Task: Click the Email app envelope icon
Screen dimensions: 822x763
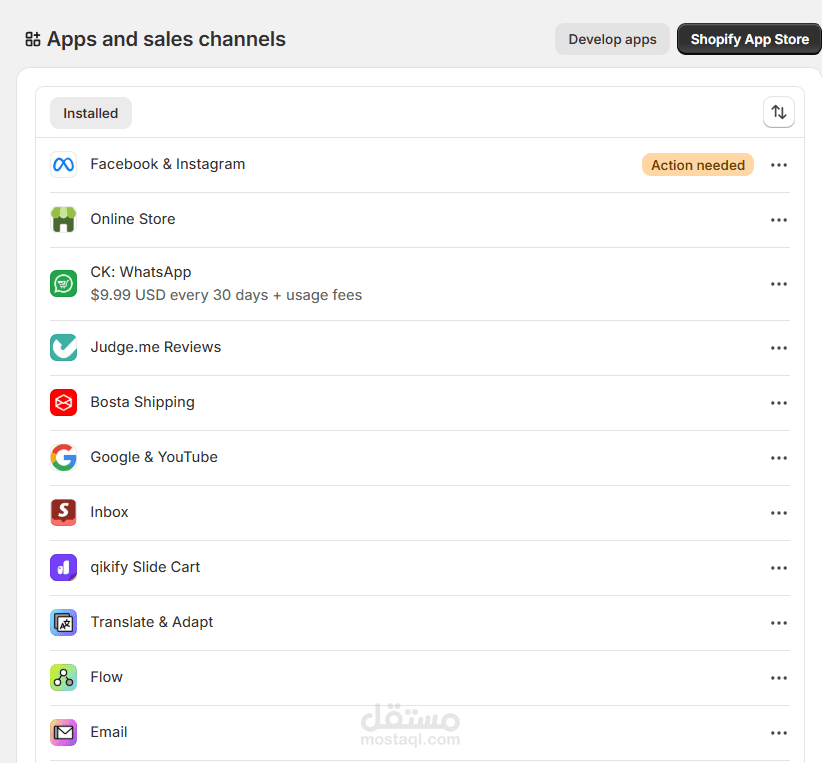Action: [63, 733]
